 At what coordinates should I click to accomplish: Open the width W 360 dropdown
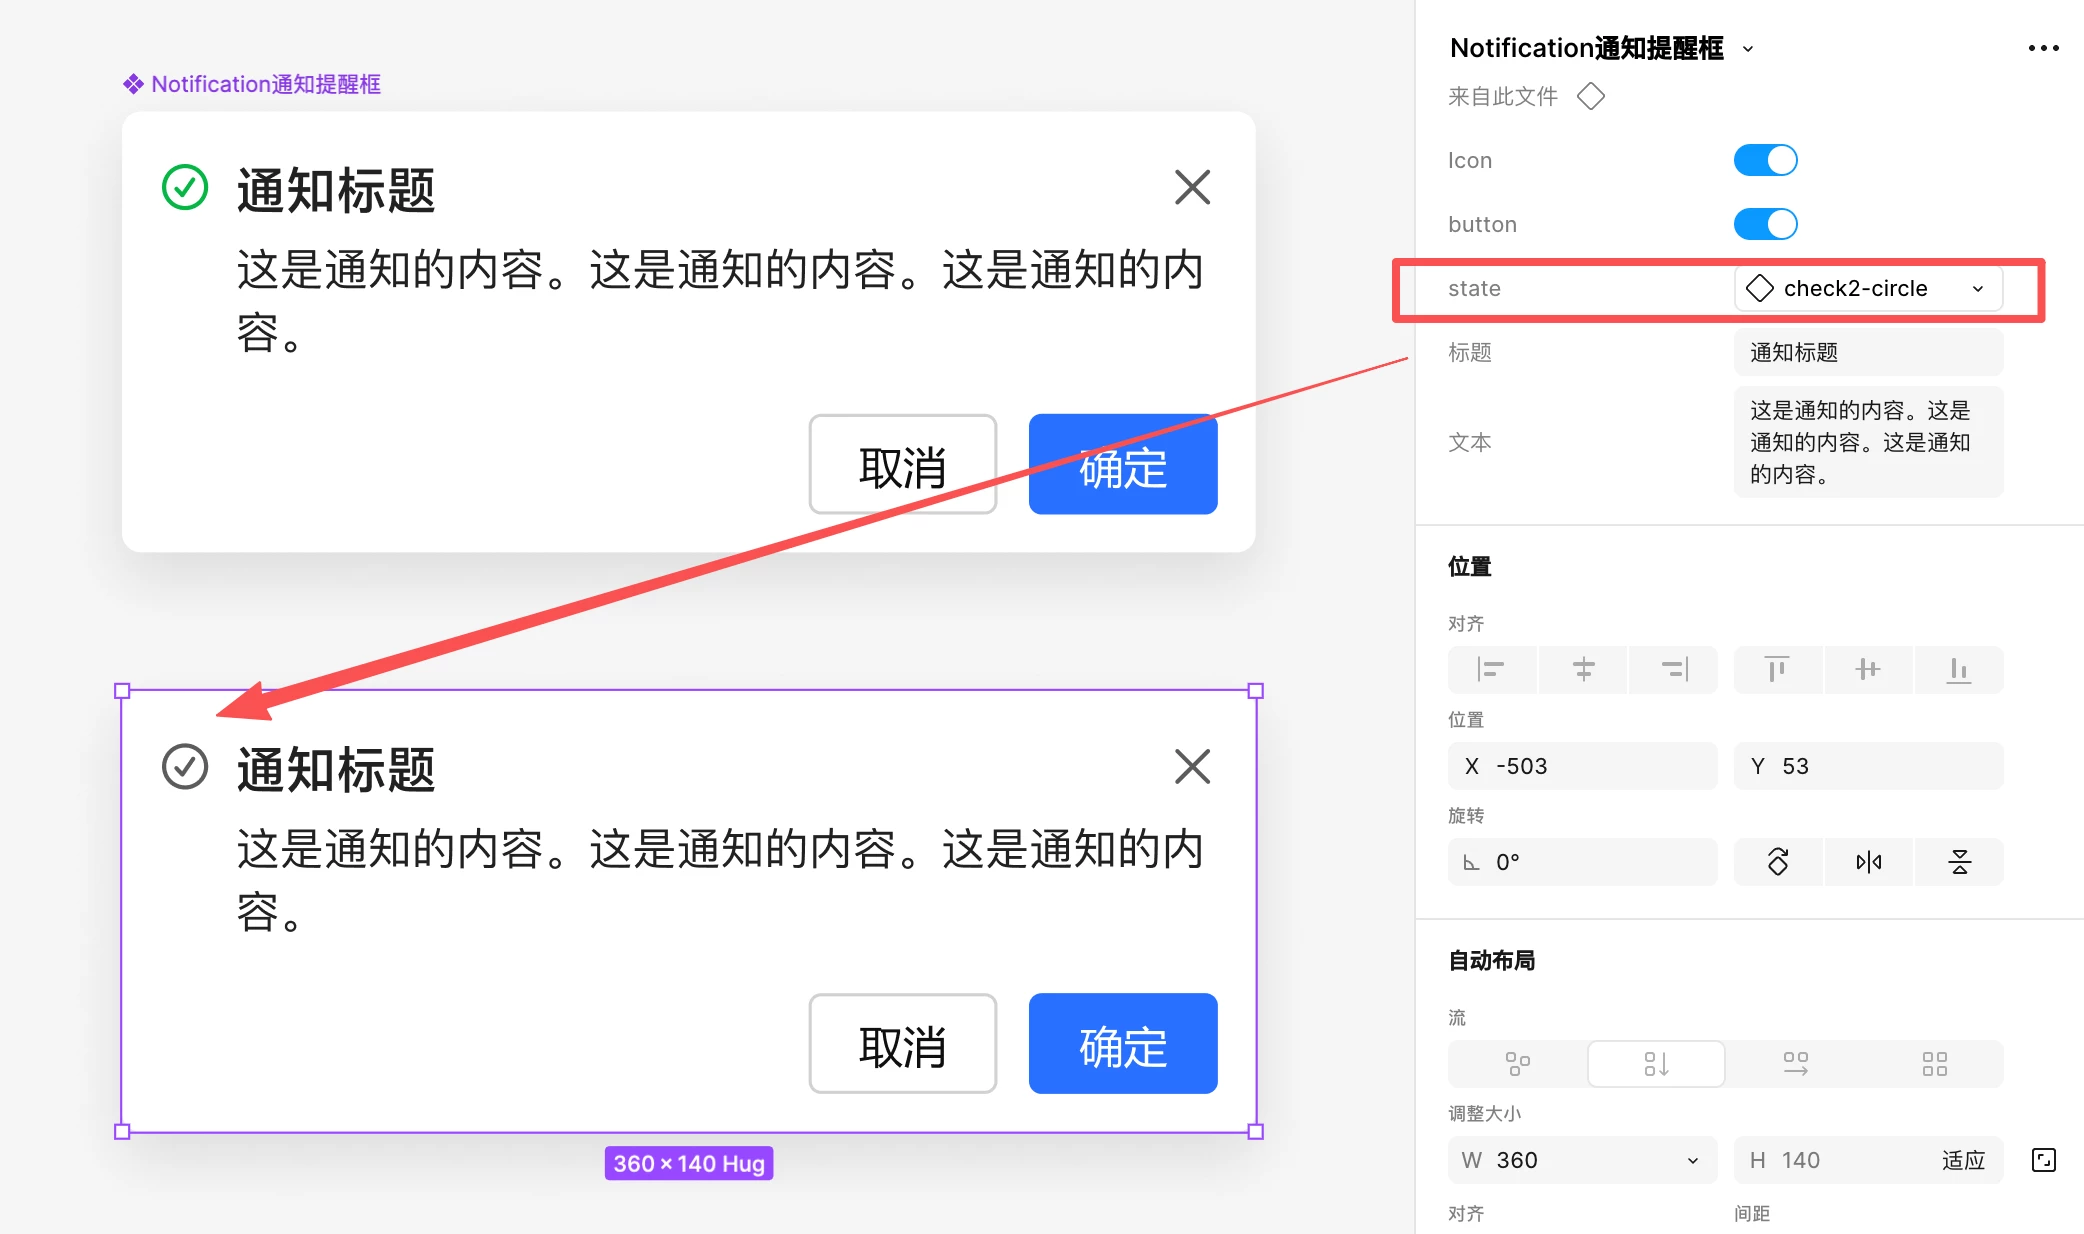[1692, 1160]
